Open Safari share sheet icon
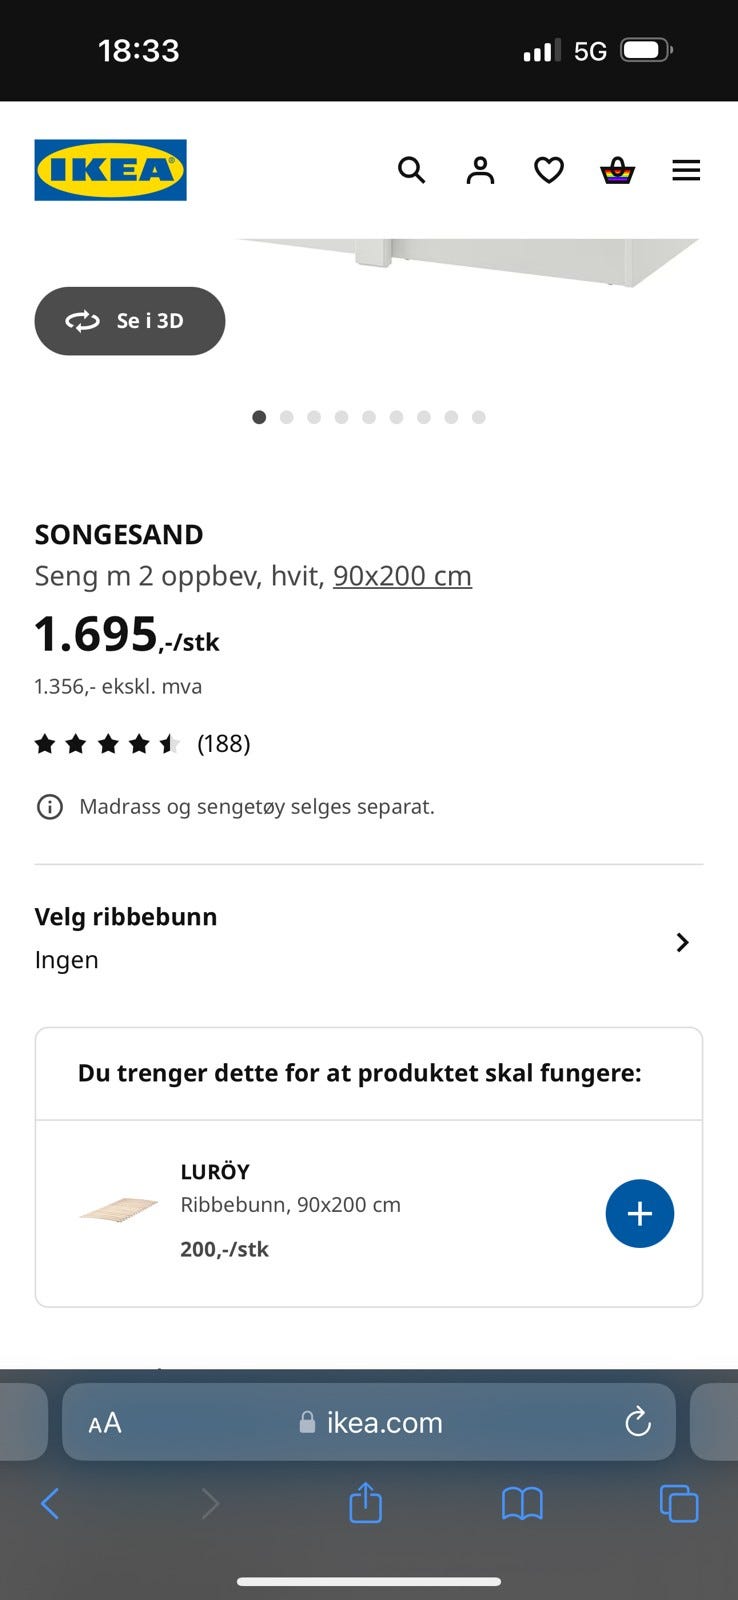 (x=366, y=1502)
